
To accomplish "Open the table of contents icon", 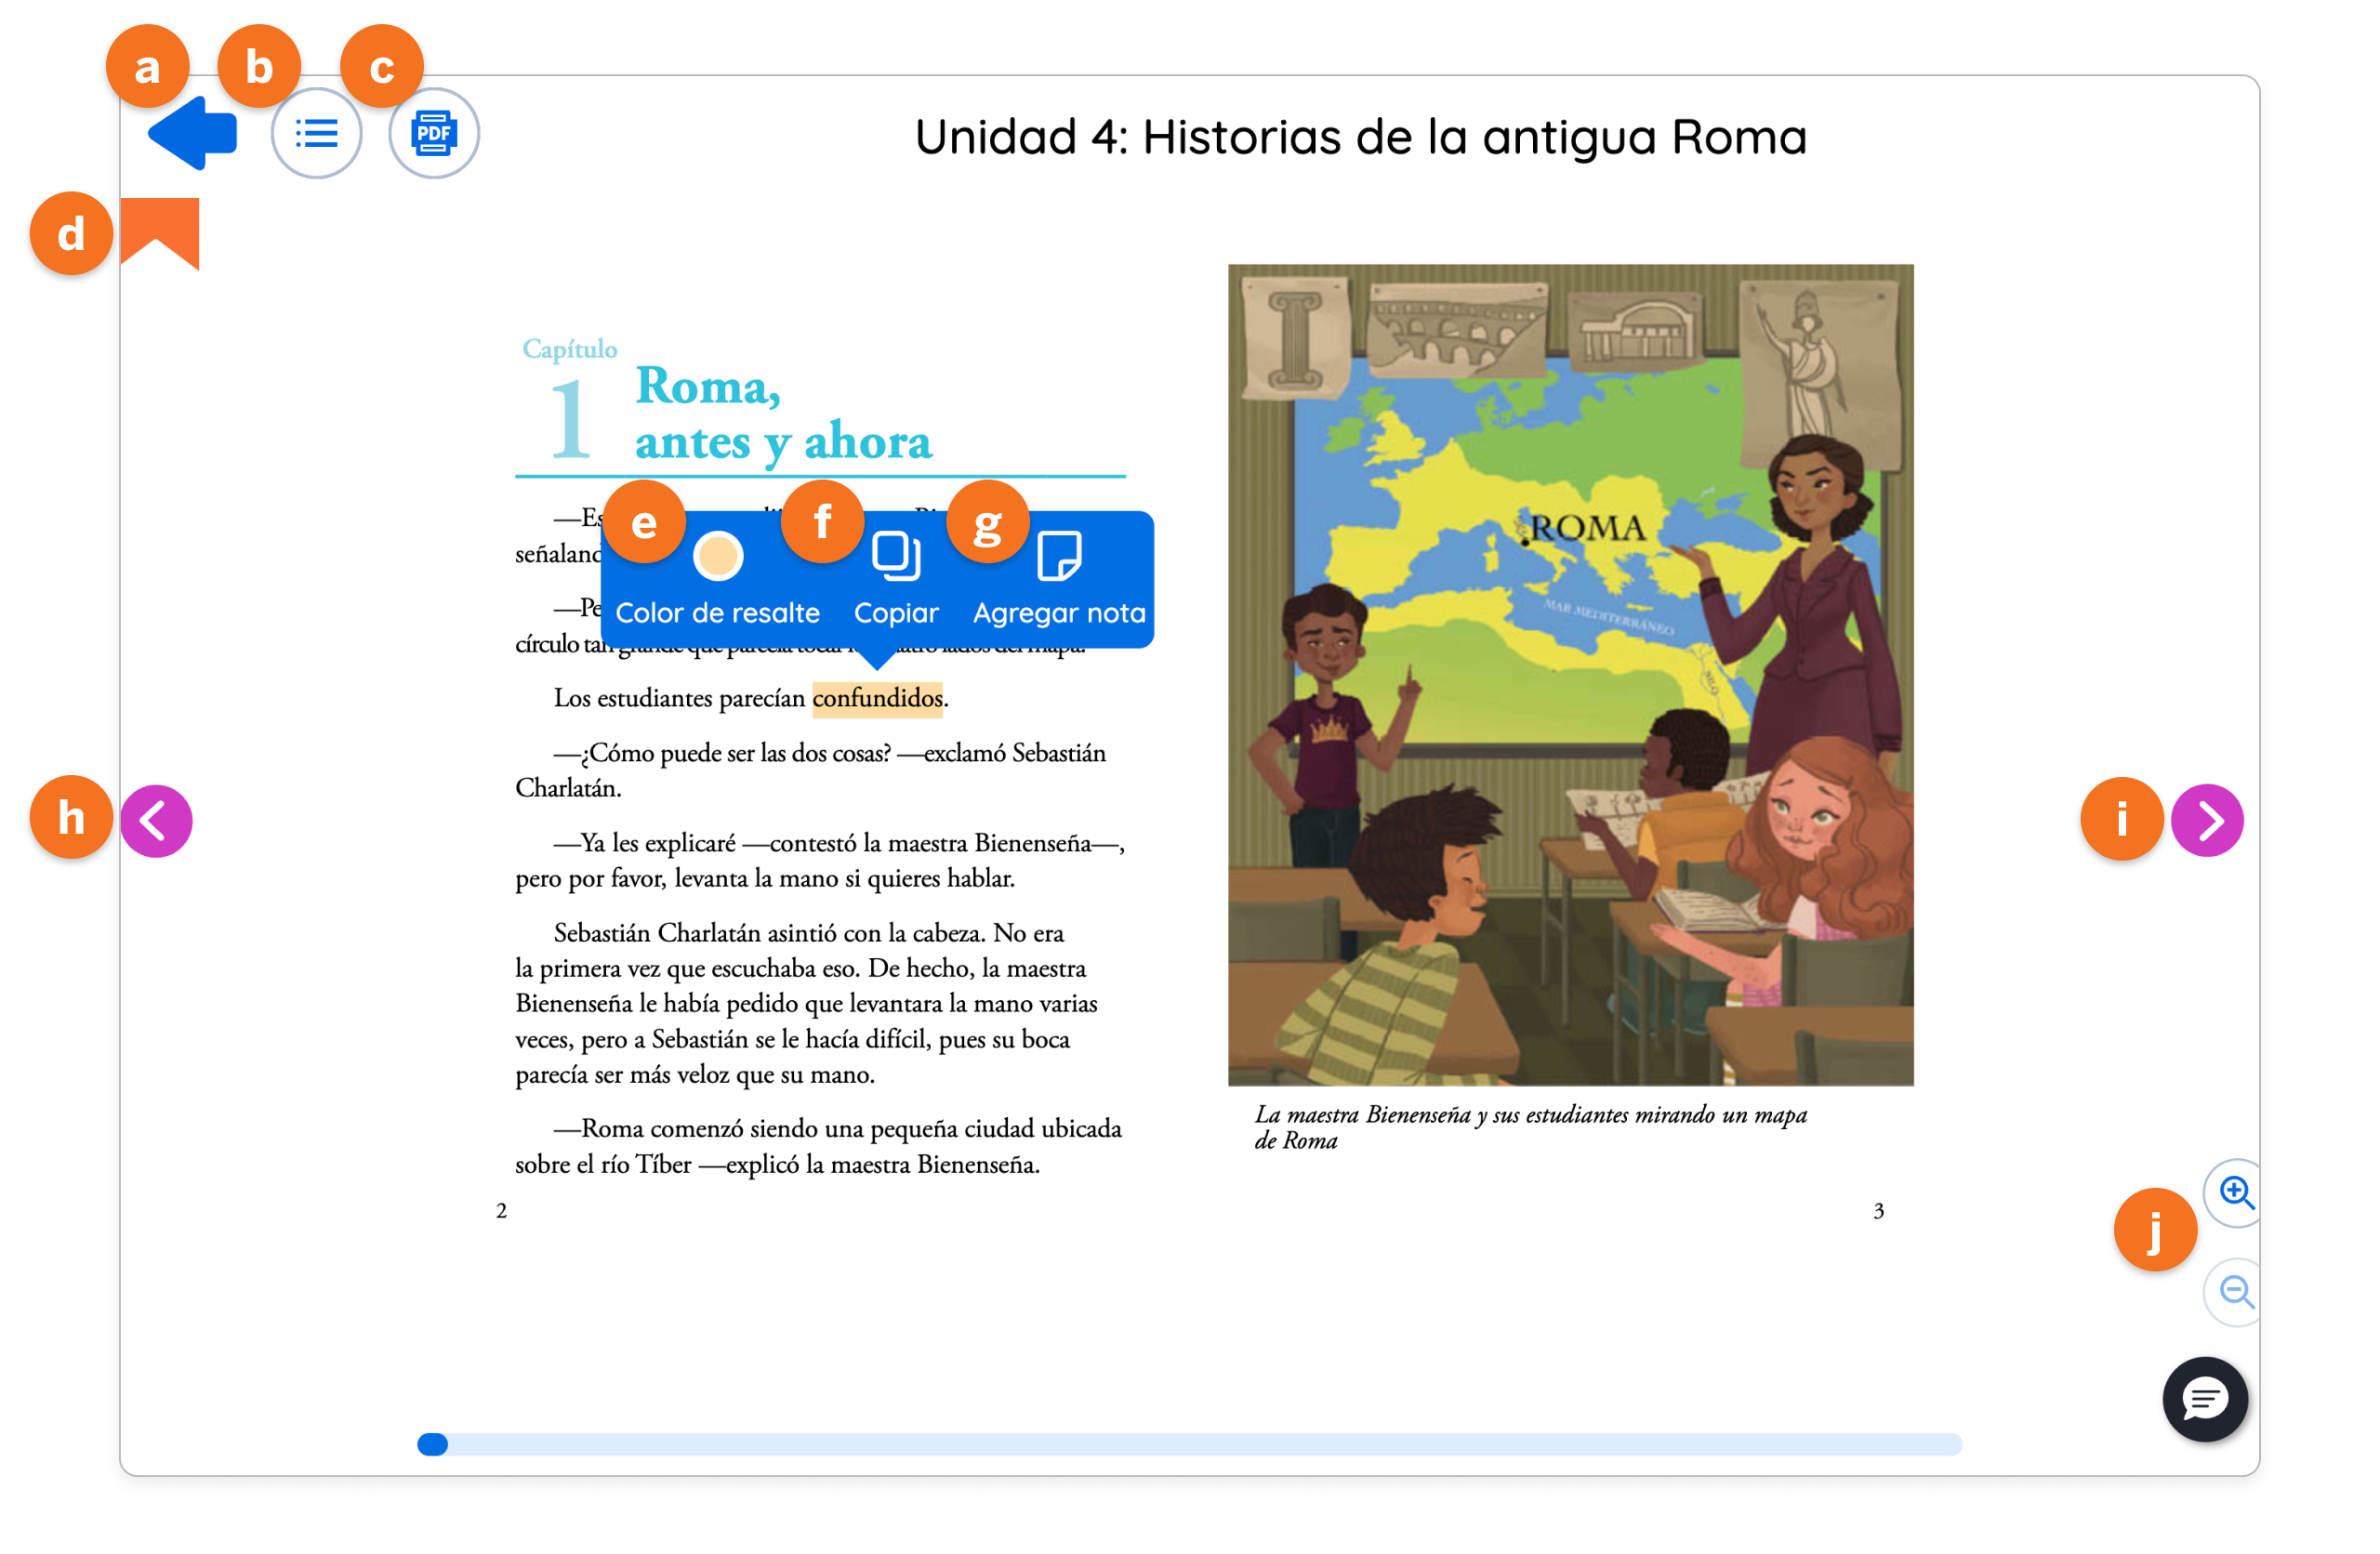I will [x=317, y=131].
